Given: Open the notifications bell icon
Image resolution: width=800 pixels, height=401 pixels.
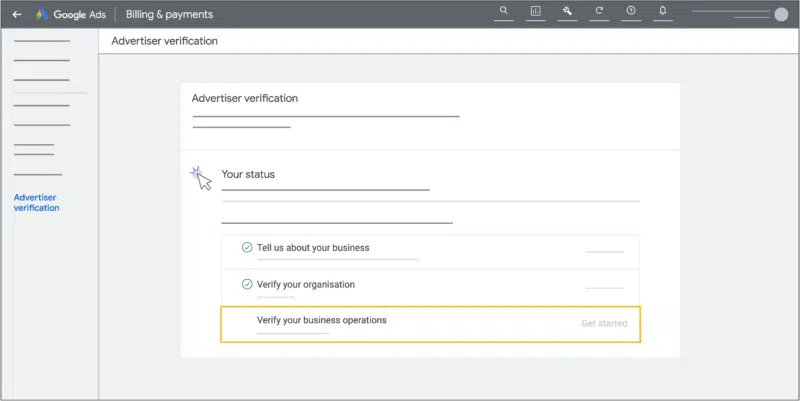Looking at the screenshot, I should point(663,10).
